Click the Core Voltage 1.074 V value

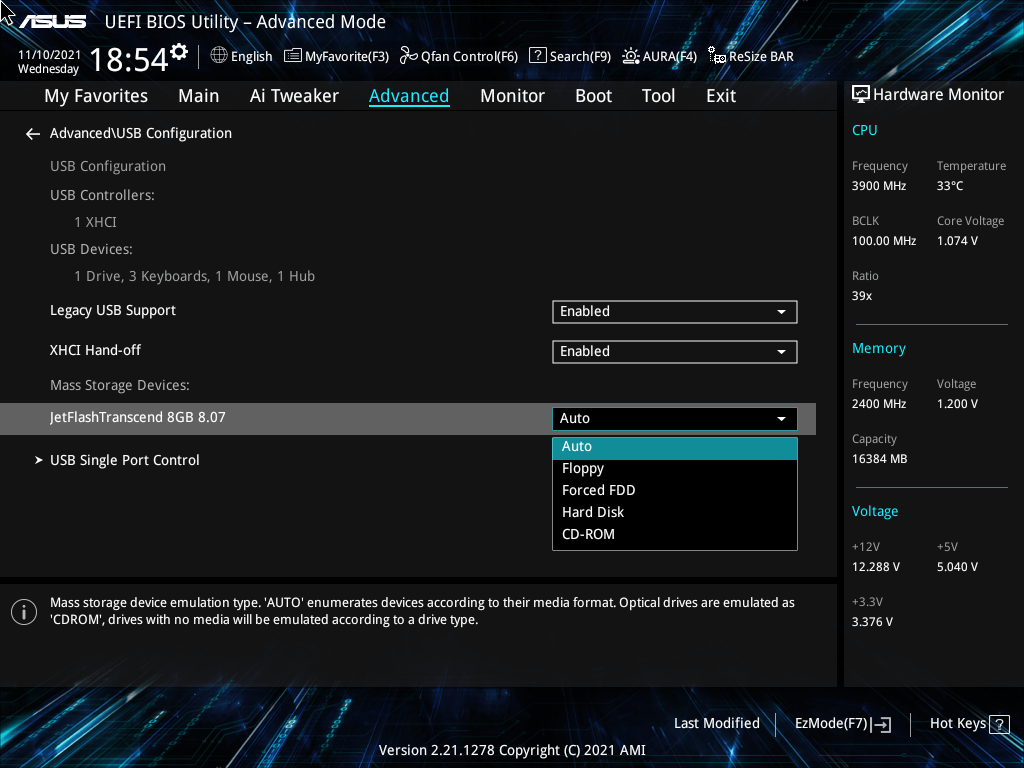pos(957,241)
